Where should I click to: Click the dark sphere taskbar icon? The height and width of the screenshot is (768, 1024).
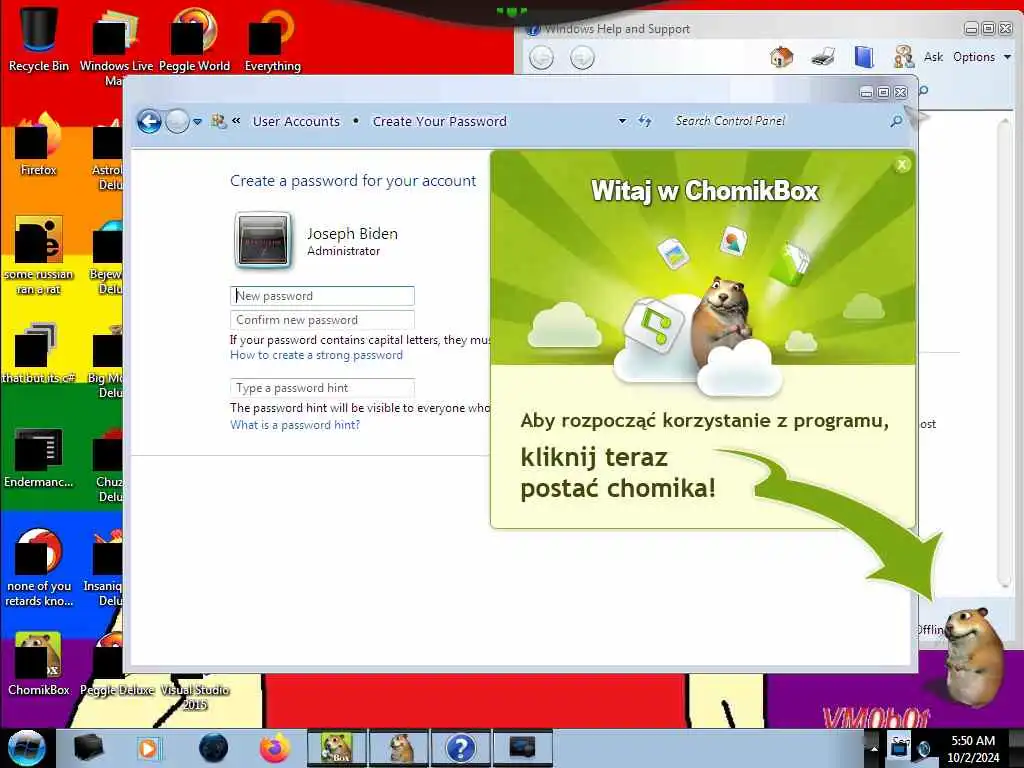pyautogui.click(x=214, y=748)
